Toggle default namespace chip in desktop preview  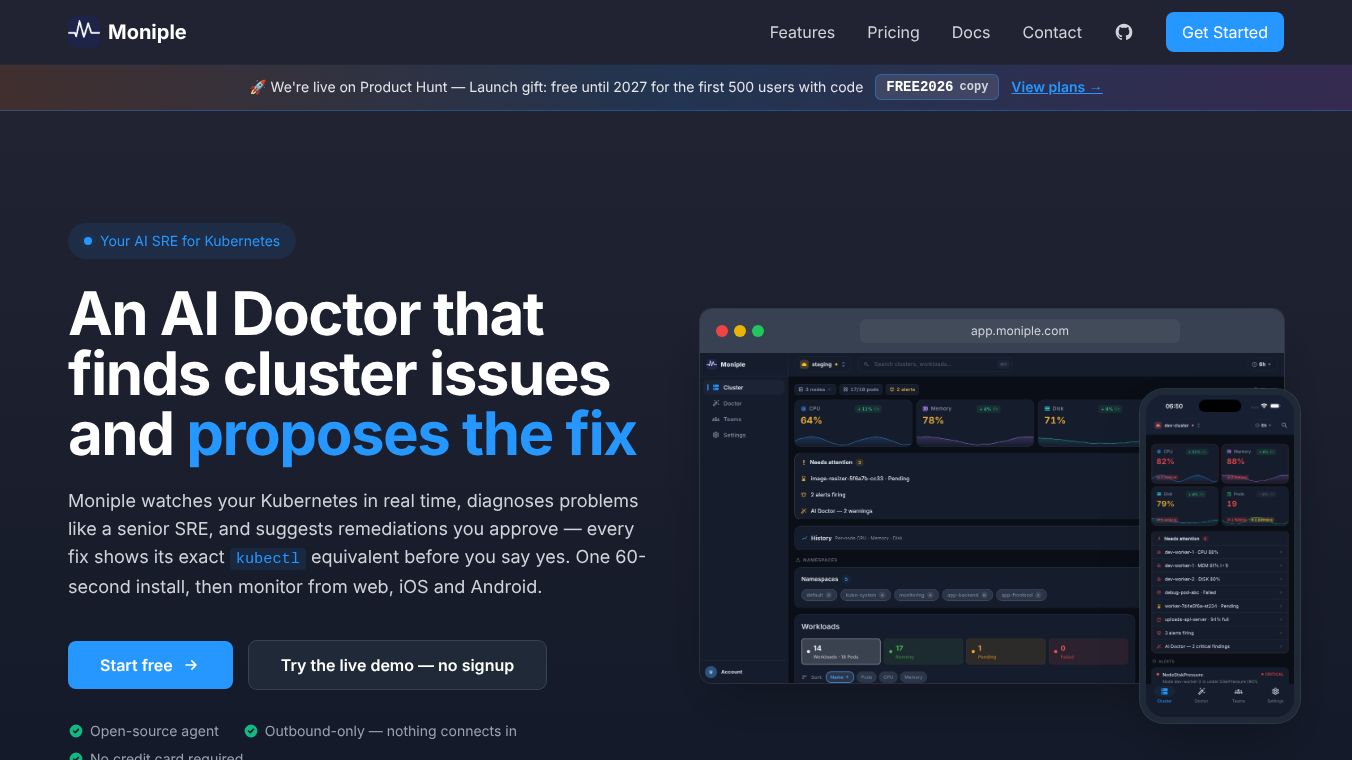coord(818,595)
